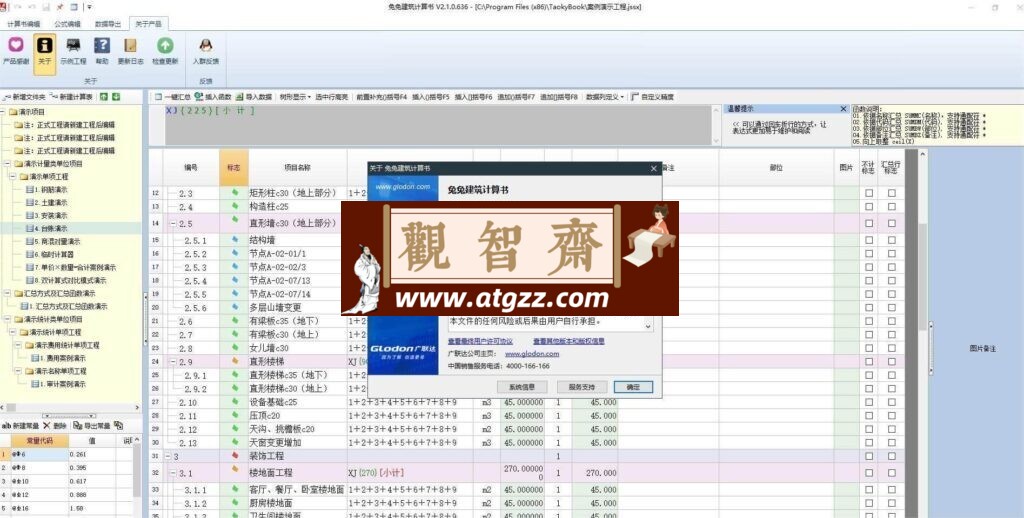The height and width of the screenshot is (518, 1024).
Task: Close the 温馨提示 hint panel
Action: click(x=843, y=109)
